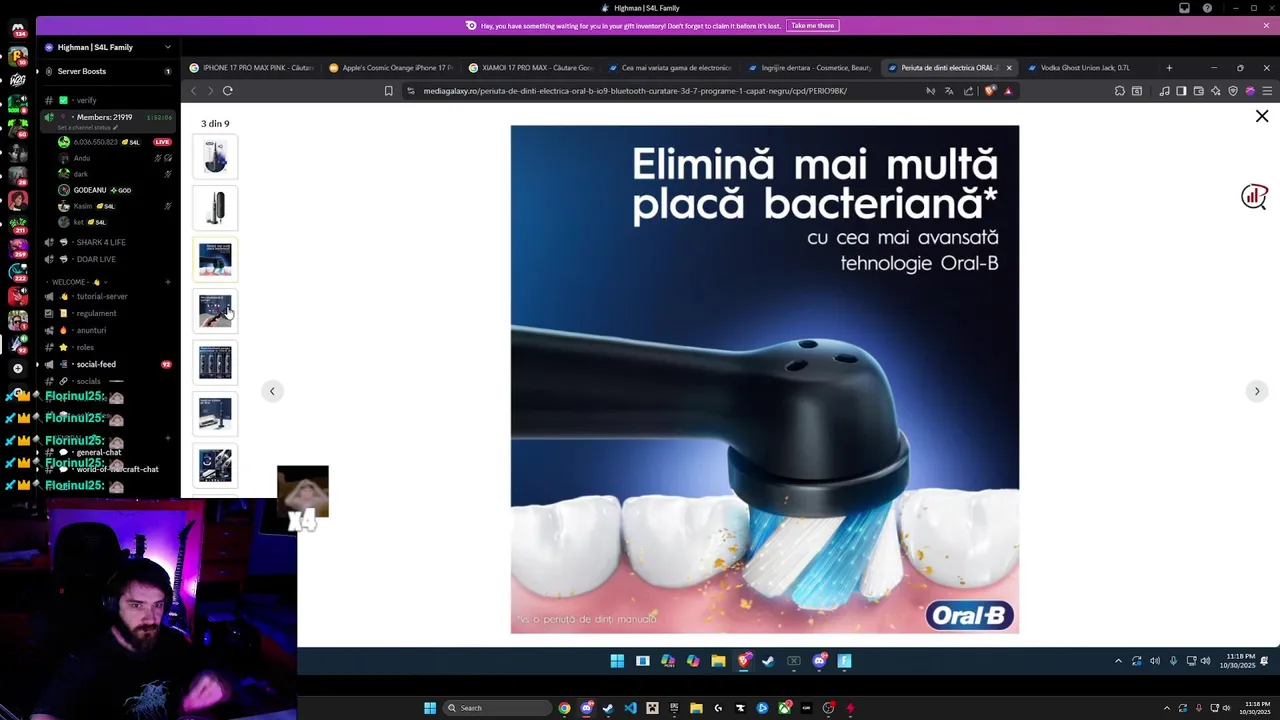The image size is (1280, 720).
Task: Select first product thumbnail in gallery strip
Action: tap(215, 157)
